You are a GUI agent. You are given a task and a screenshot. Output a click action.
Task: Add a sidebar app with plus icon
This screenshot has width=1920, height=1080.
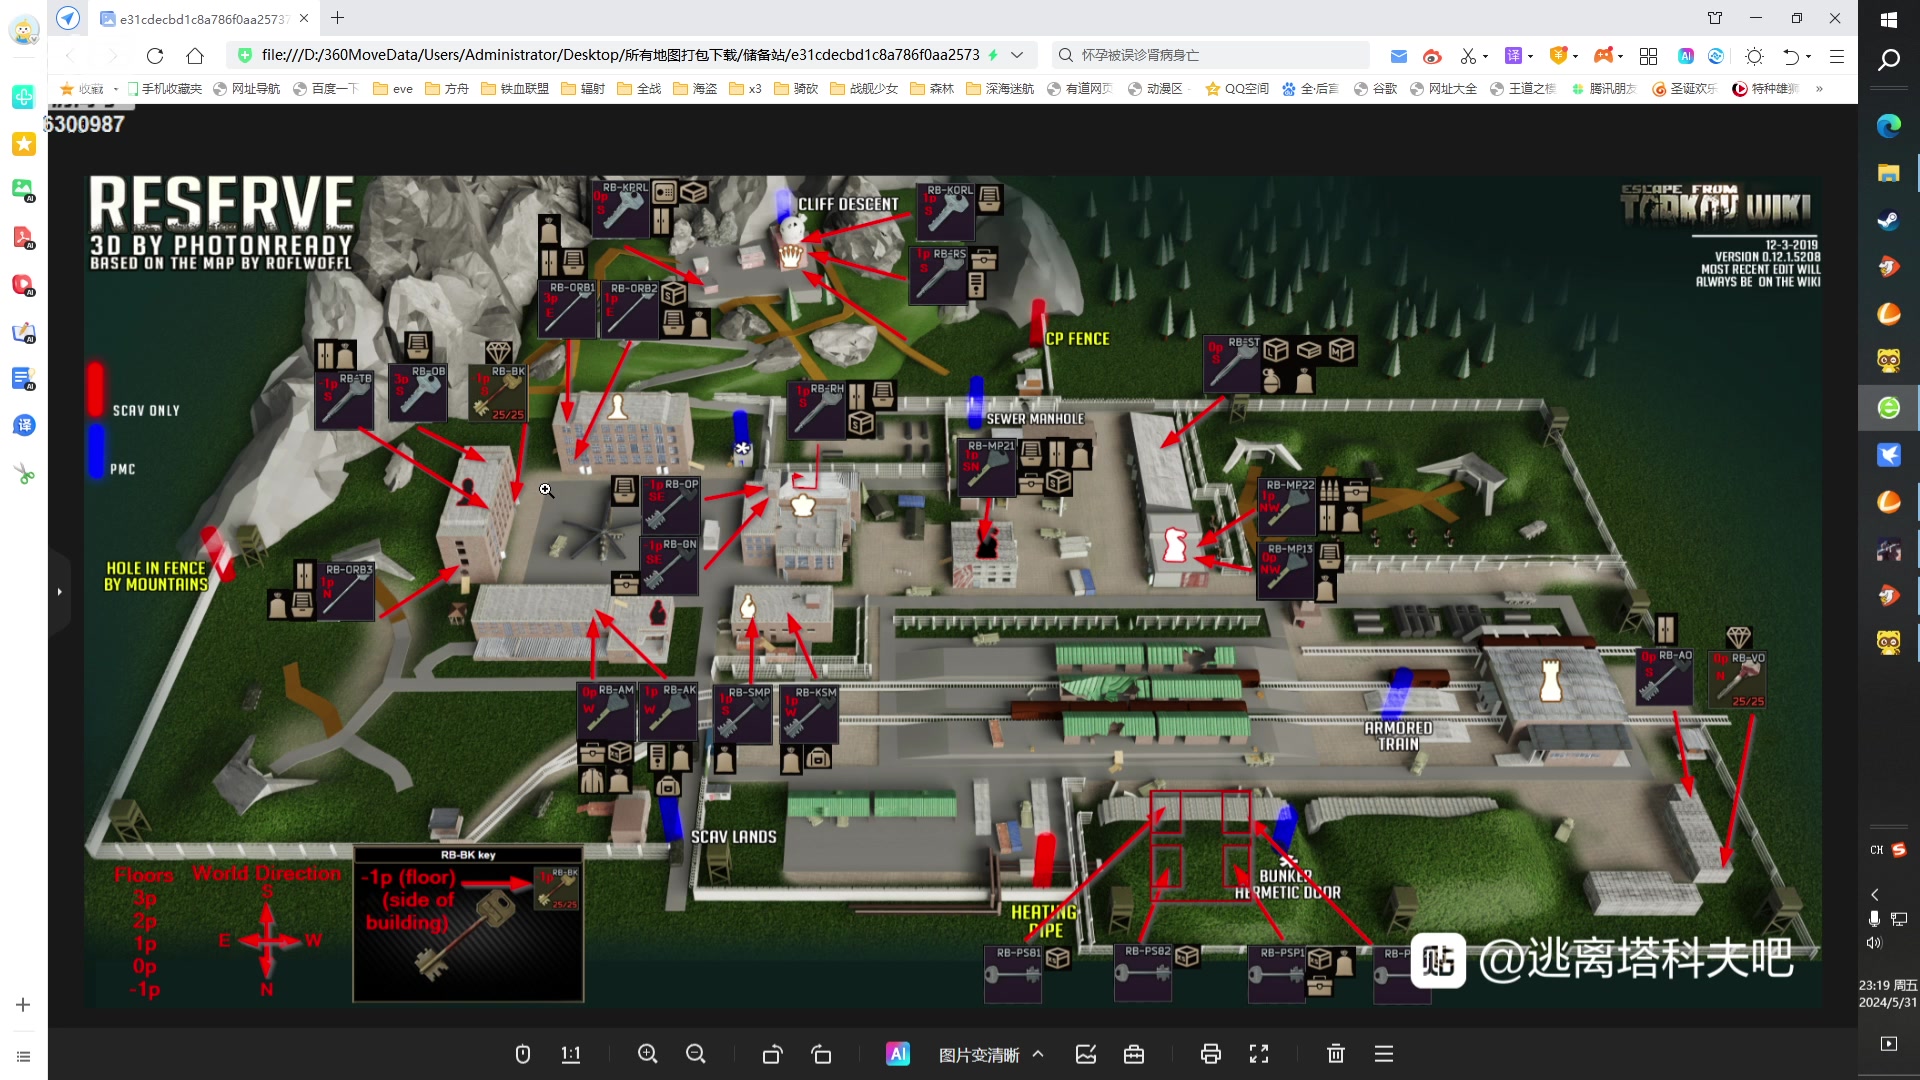click(x=23, y=1005)
